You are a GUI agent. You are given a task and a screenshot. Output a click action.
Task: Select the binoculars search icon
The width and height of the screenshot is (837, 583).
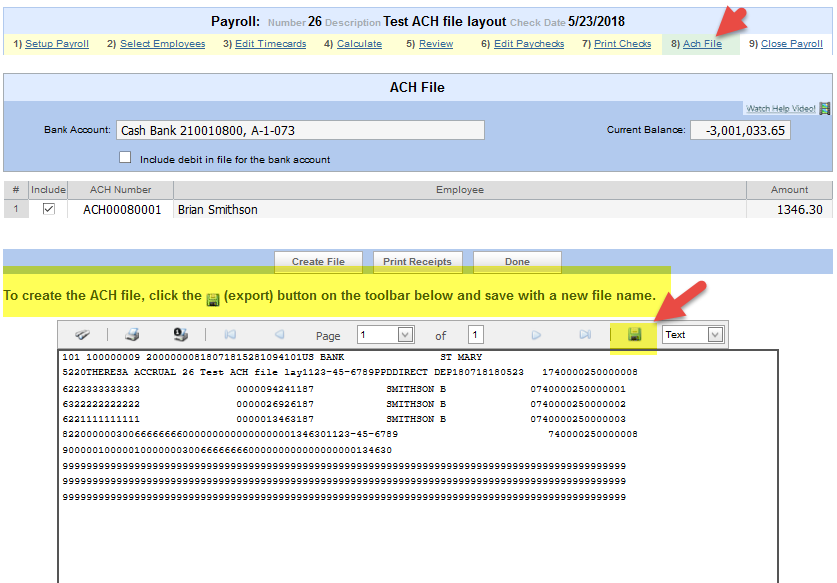[83, 334]
